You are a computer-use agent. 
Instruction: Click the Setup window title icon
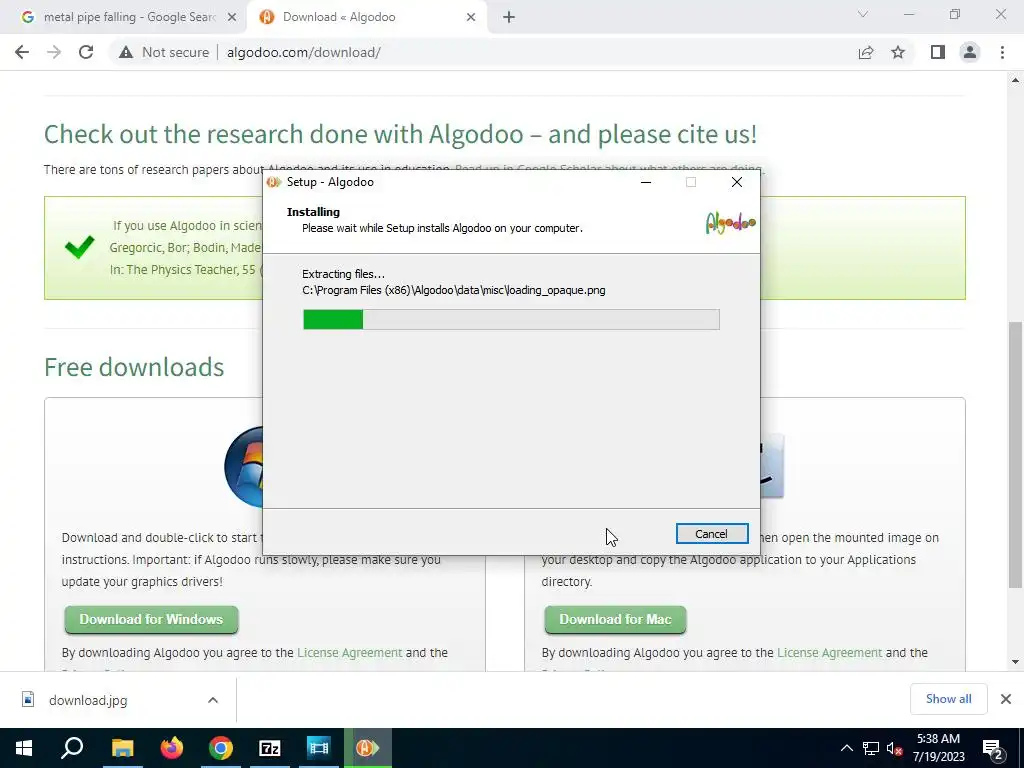[x=274, y=182]
